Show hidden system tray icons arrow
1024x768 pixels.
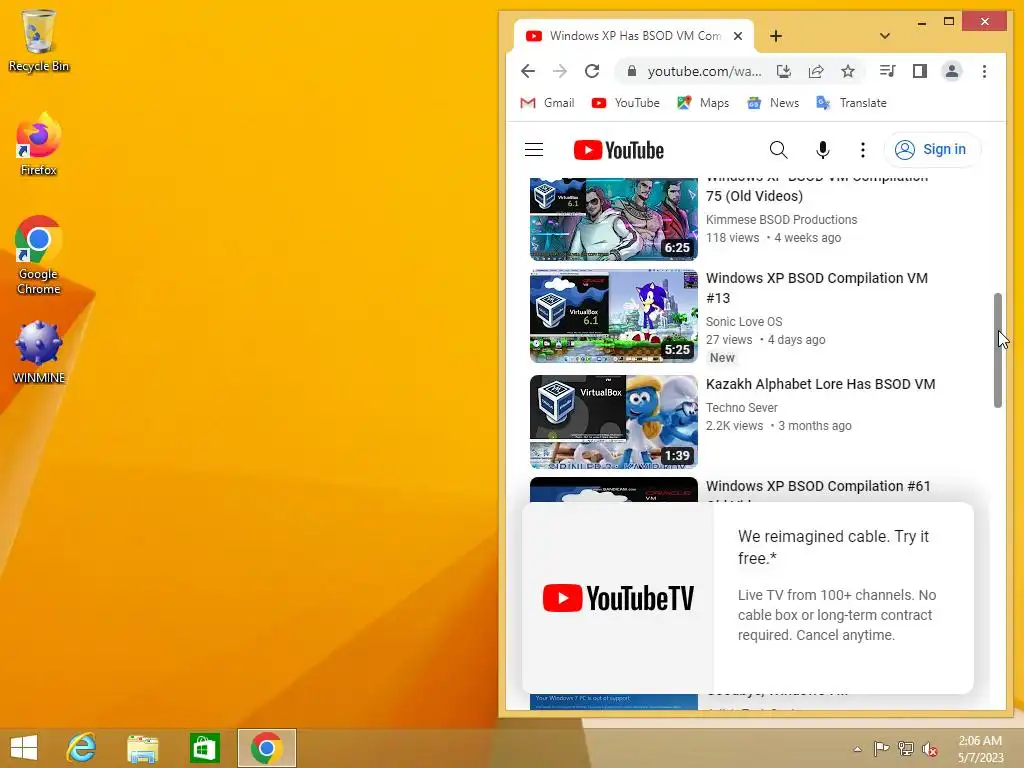(x=857, y=749)
